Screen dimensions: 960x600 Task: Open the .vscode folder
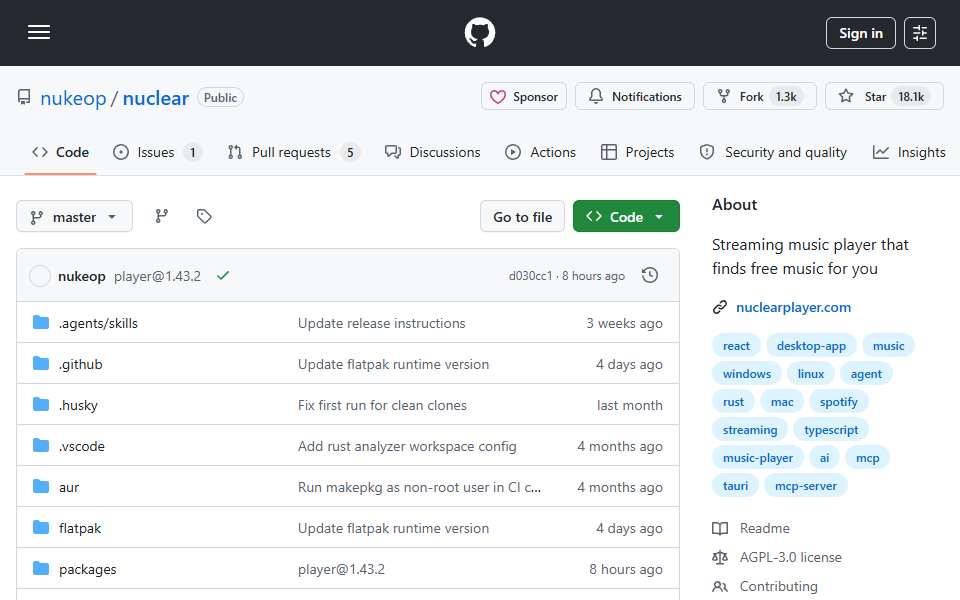pos(81,446)
